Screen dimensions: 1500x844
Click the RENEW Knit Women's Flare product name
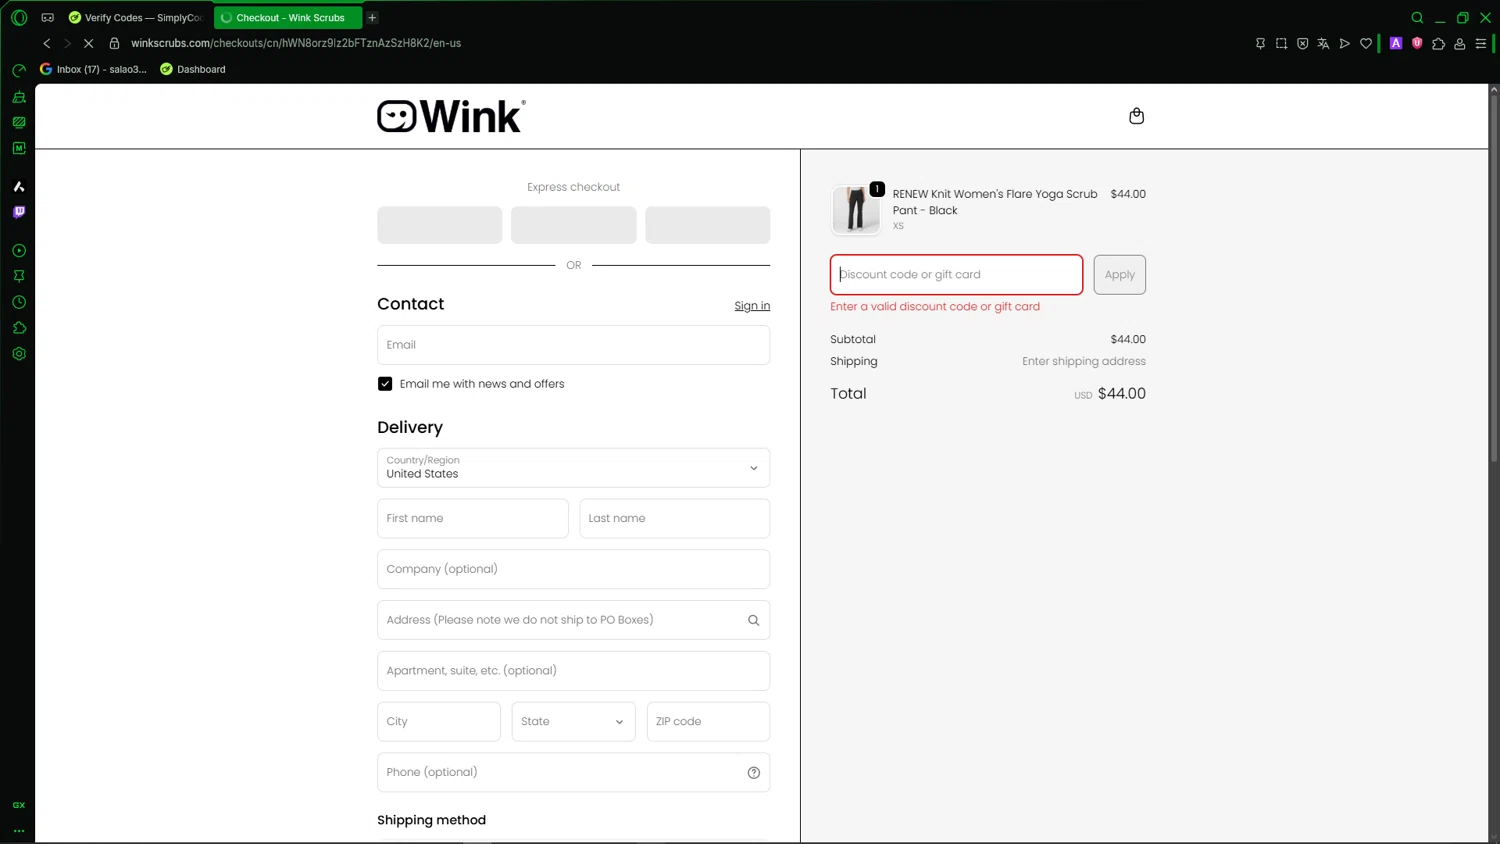pyautogui.click(x=995, y=202)
